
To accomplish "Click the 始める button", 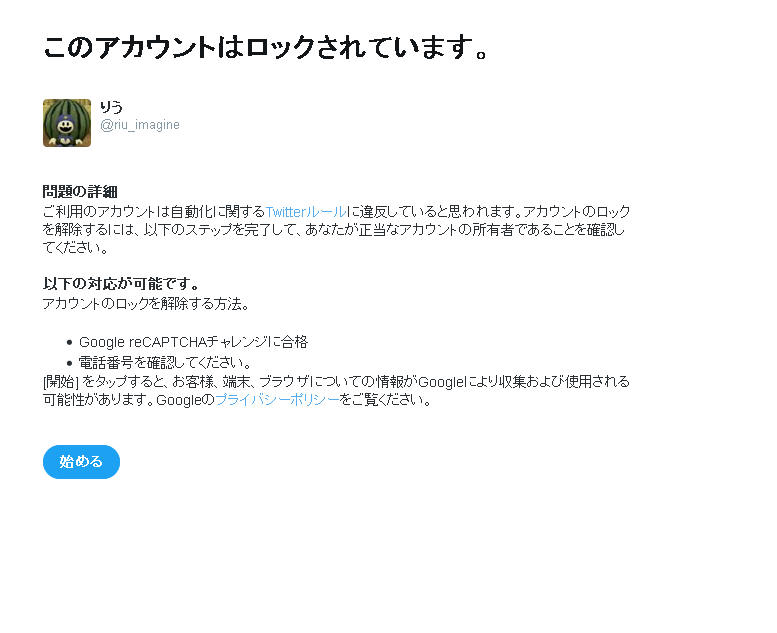I will (81, 462).
